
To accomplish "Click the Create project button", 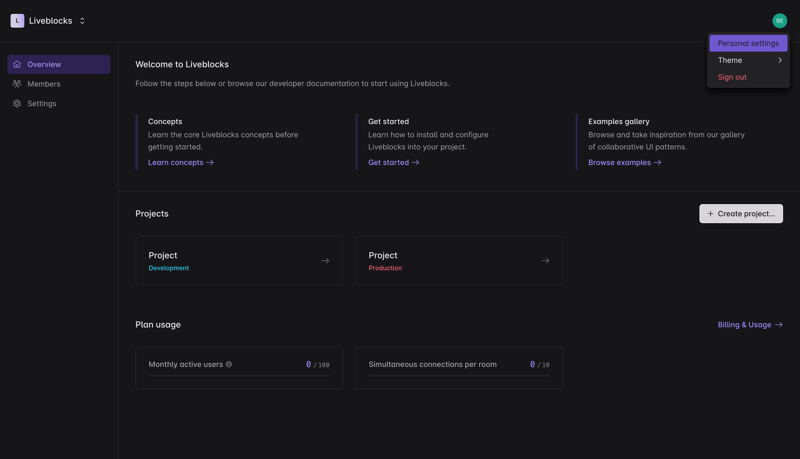I will coord(741,214).
